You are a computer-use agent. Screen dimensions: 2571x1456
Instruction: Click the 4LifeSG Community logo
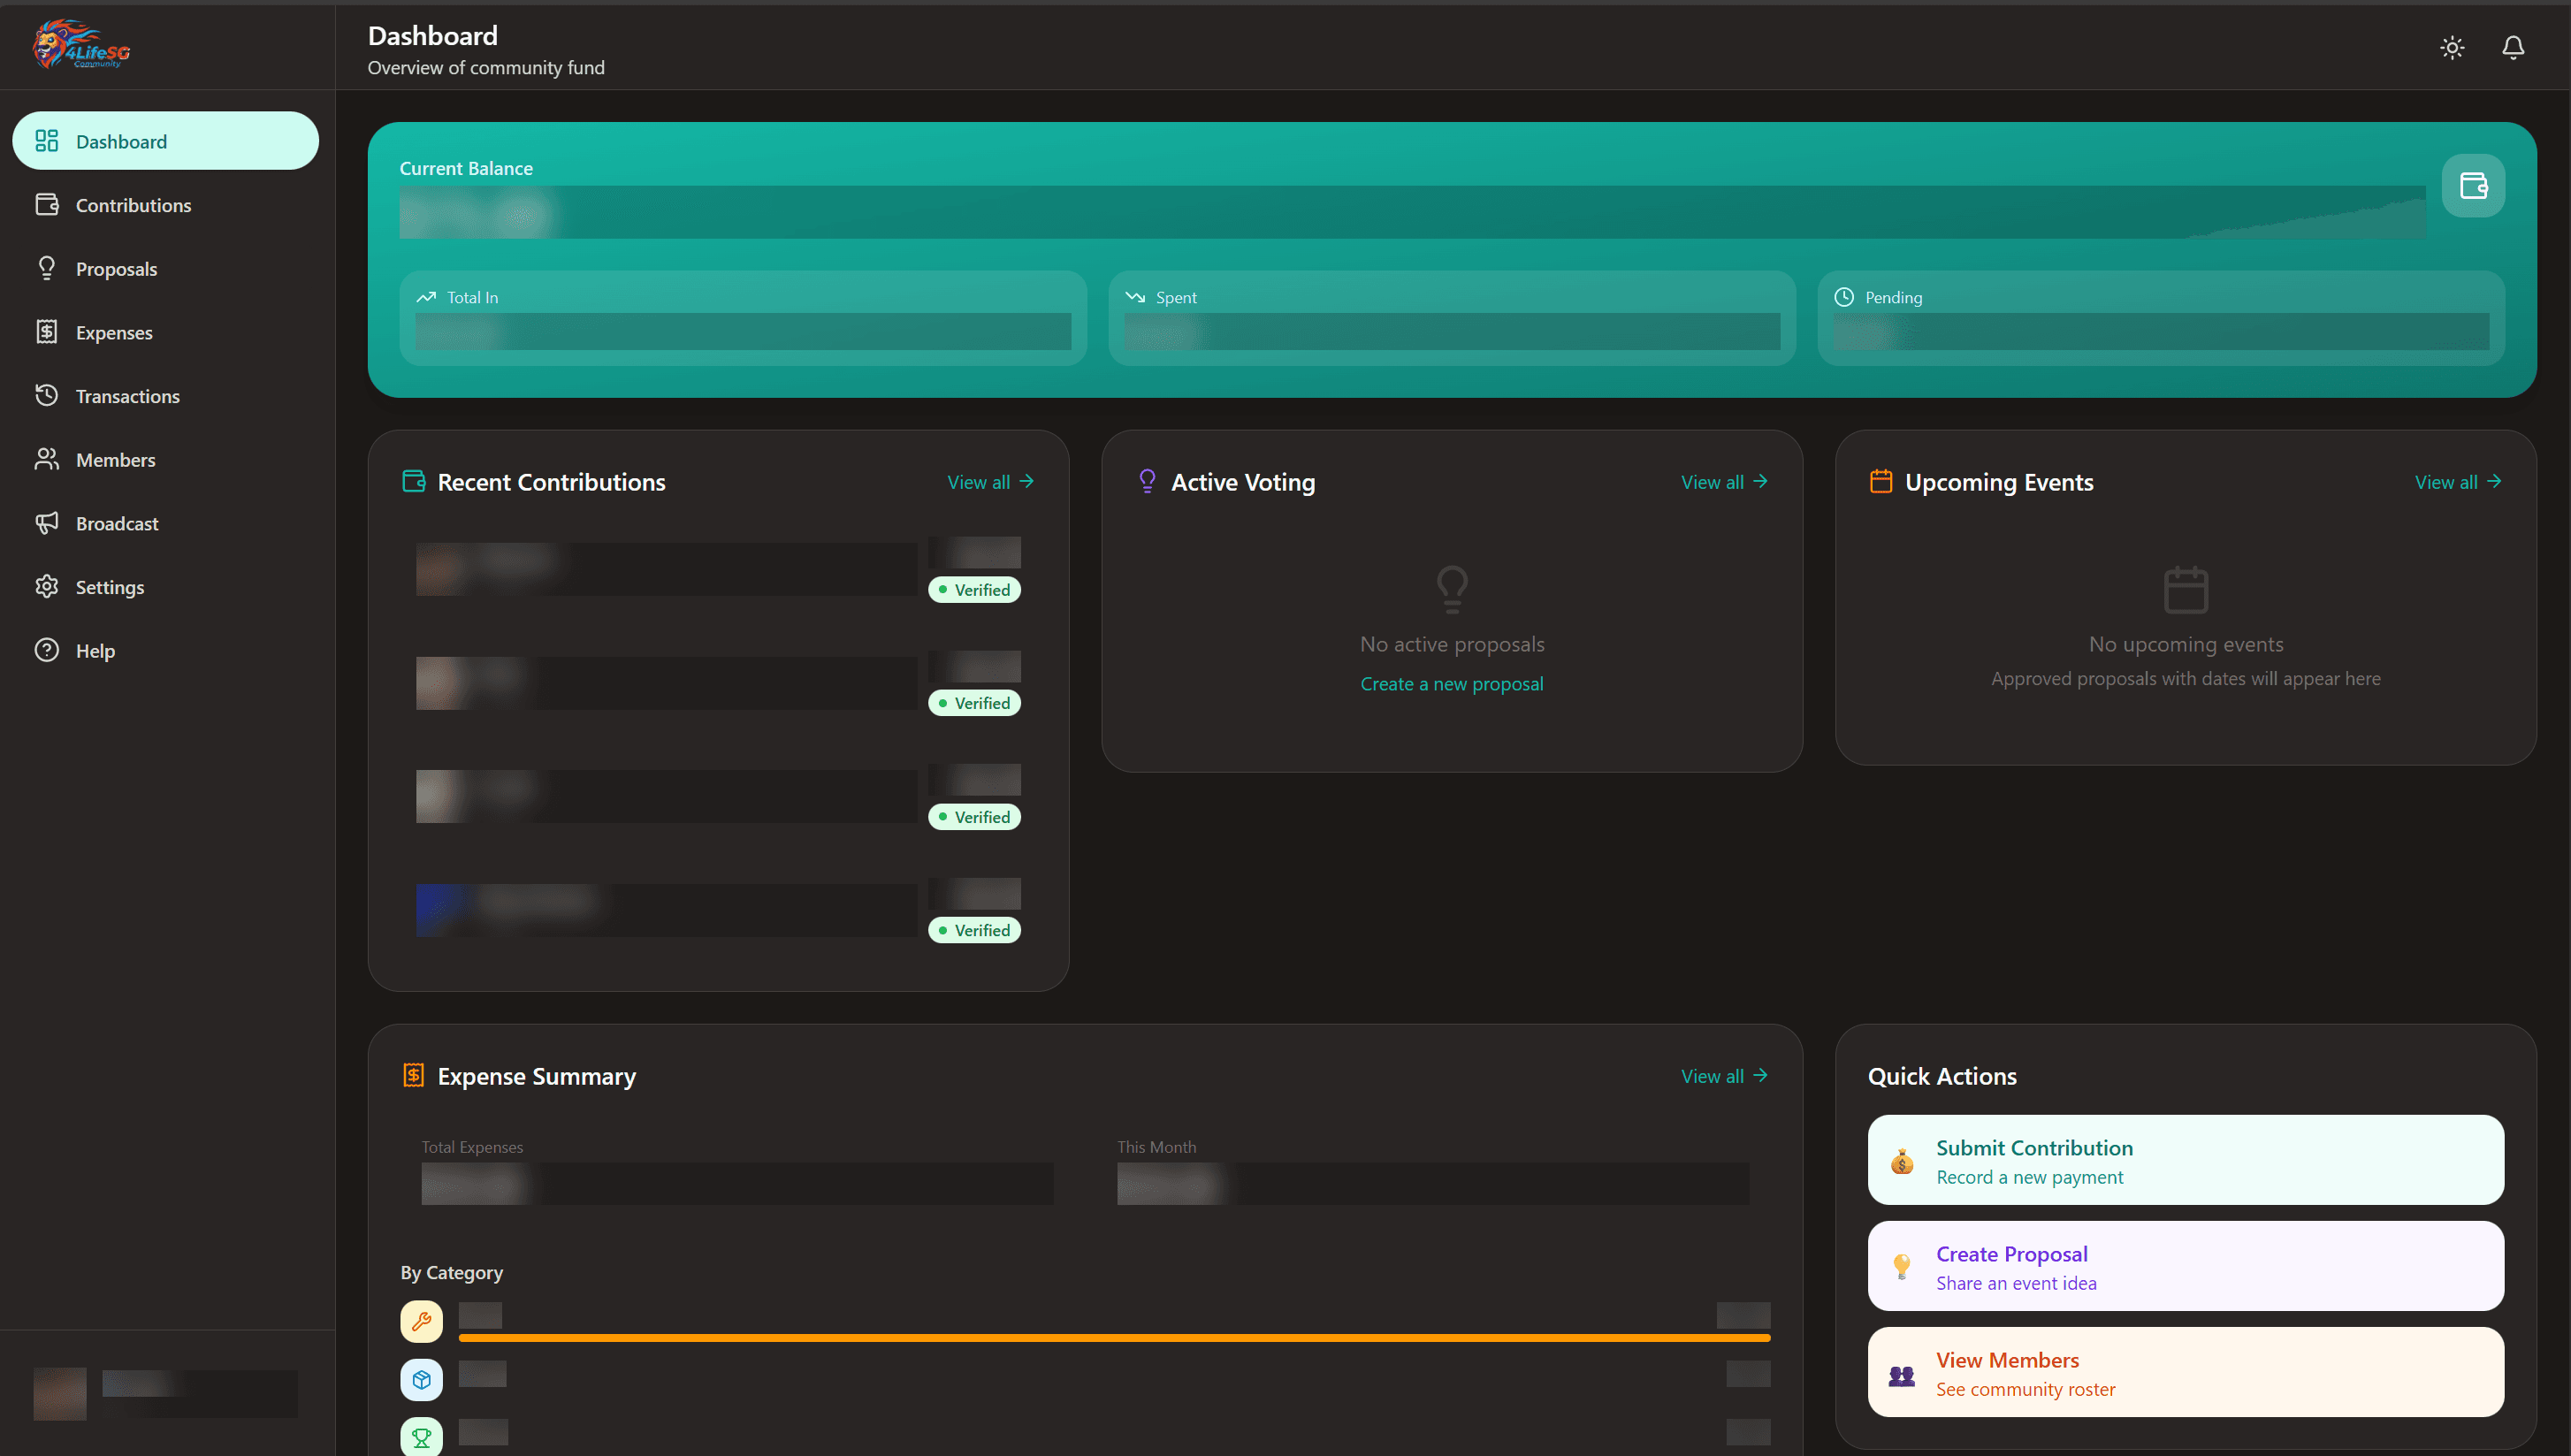pyautogui.click(x=82, y=45)
